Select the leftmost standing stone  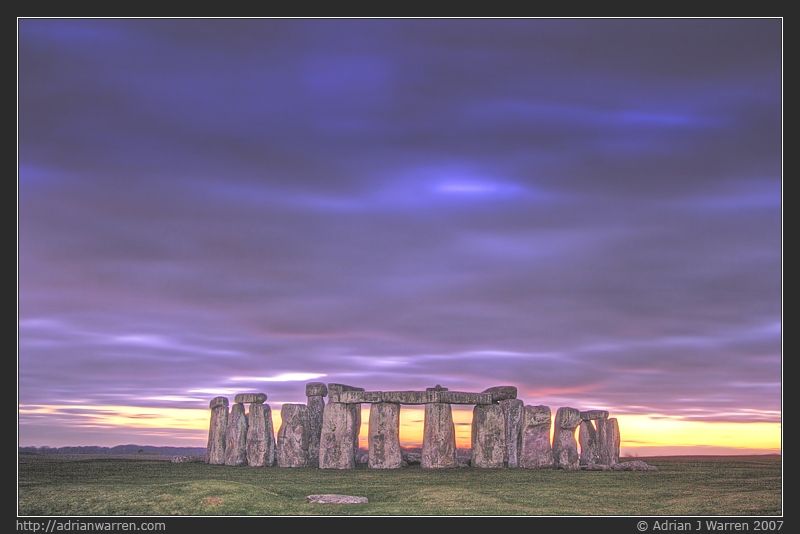click(x=217, y=432)
